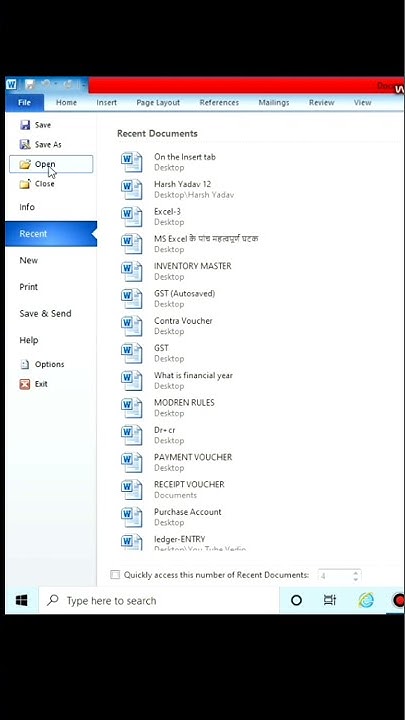Click Word icon beside Purchase Account
Viewport: 405px width, 720px height.
click(x=132, y=517)
